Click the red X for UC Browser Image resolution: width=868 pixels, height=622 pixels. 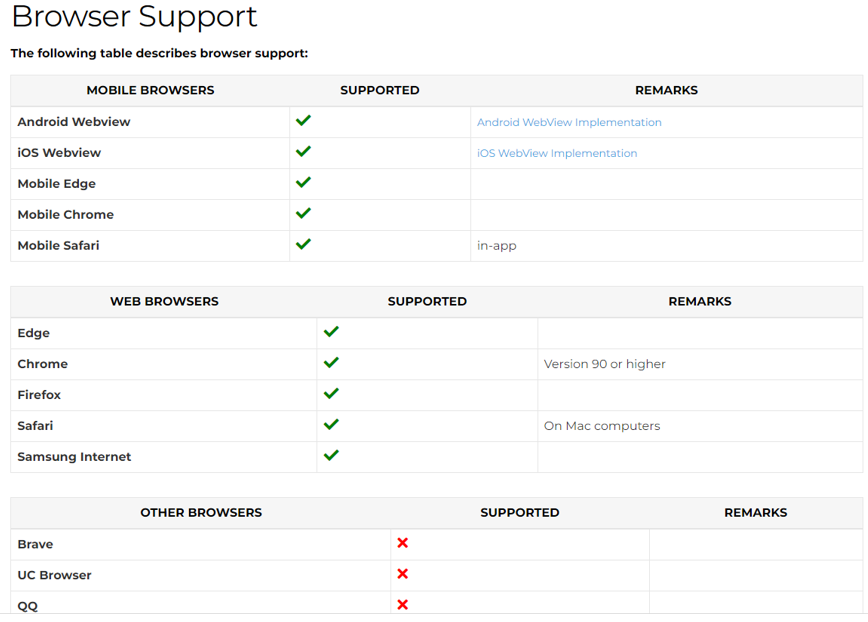(402, 574)
